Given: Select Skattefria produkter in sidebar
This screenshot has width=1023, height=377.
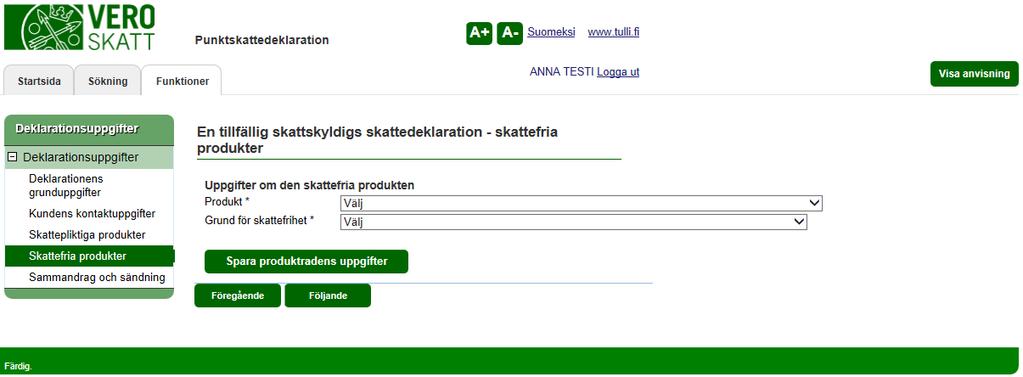Looking at the screenshot, I should click(x=89, y=256).
